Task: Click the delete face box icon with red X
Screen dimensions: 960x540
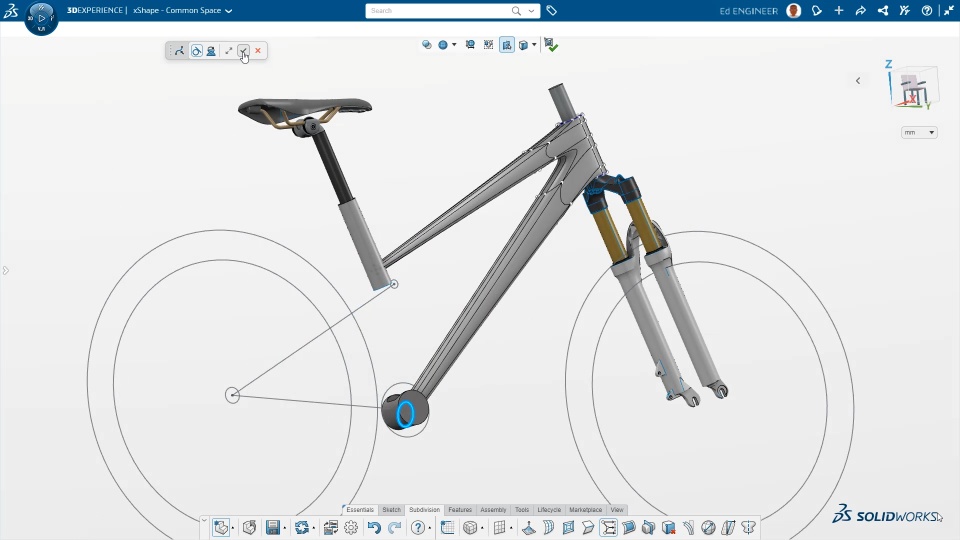Action: point(669,527)
